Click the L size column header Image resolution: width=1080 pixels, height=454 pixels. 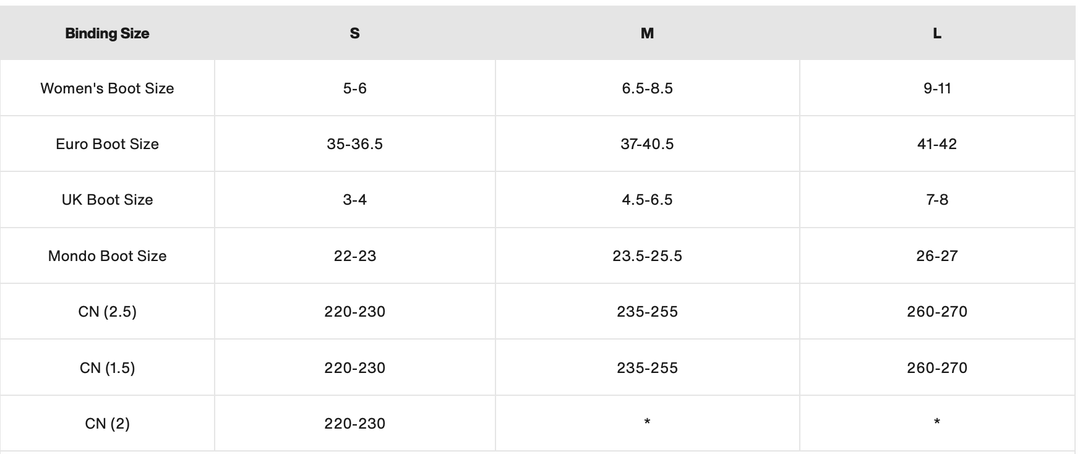point(937,33)
